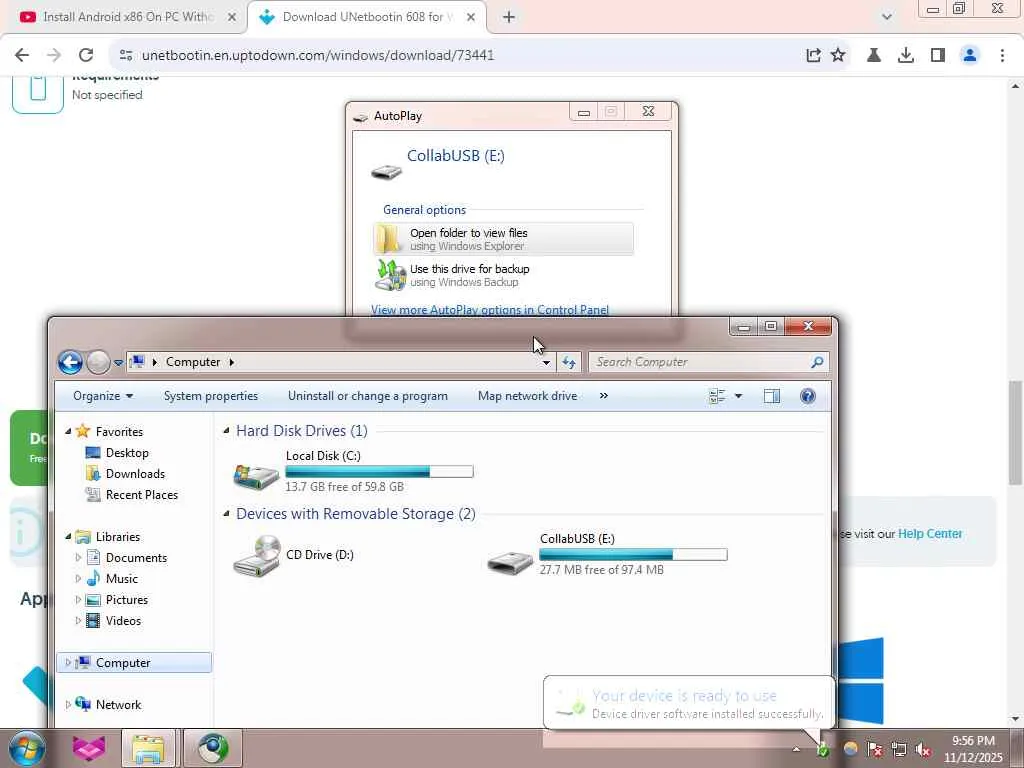Click Uninstall or change a program

coord(368,396)
